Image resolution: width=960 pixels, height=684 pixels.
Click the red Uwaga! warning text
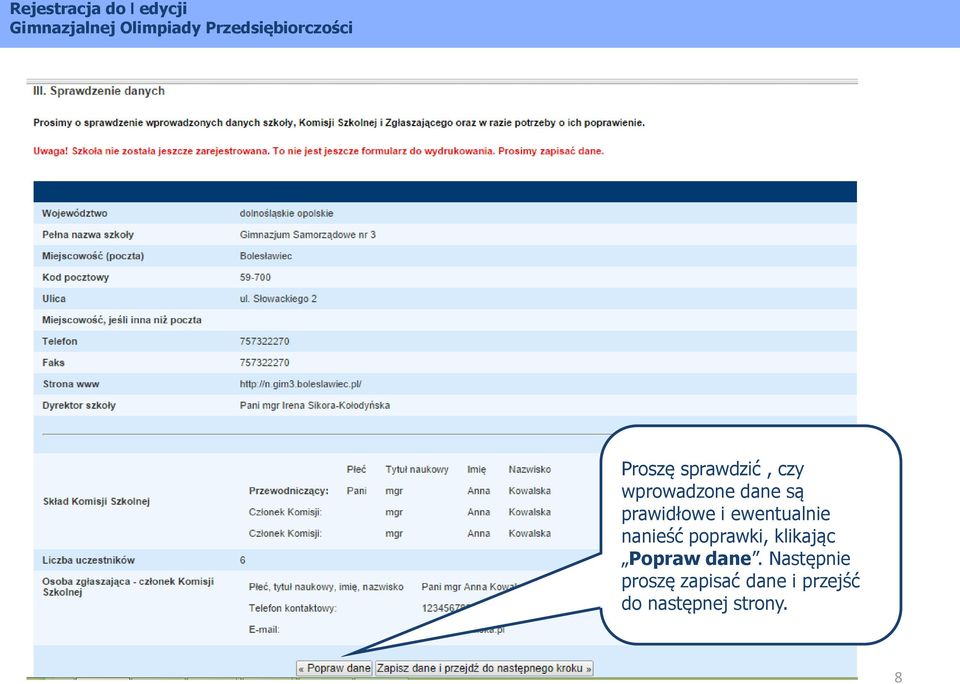pyautogui.click(x=318, y=151)
